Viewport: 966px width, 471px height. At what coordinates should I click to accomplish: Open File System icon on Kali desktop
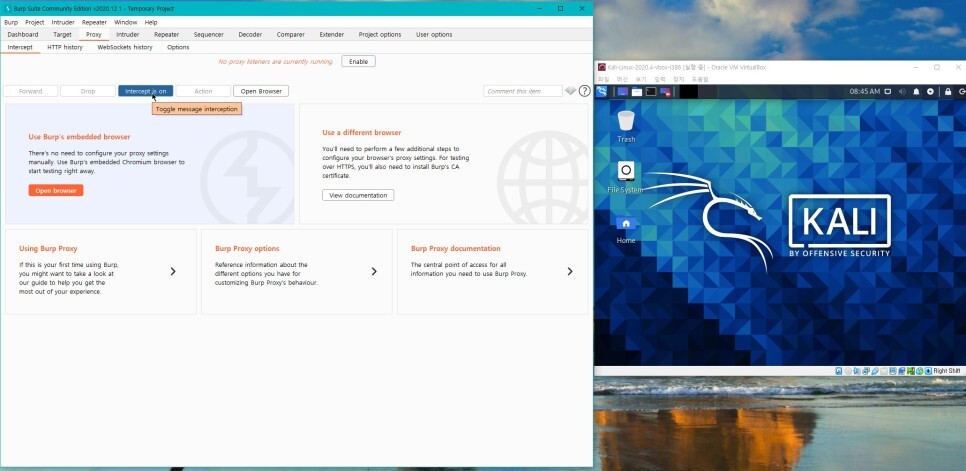pos(626,177)
